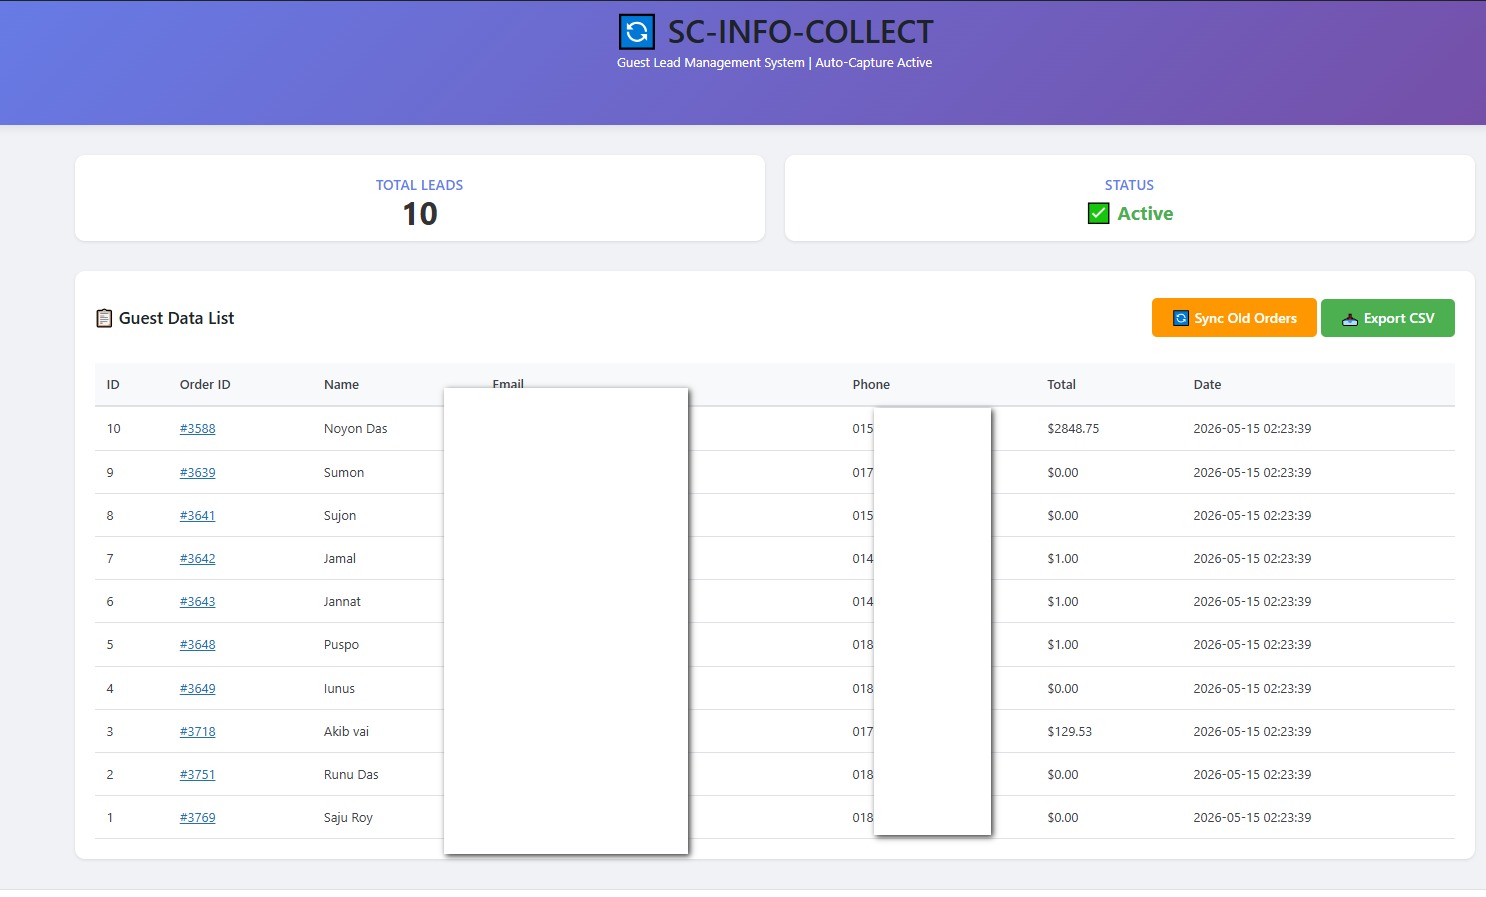Click the green checkmark icon next to Active
This screenshot has height=897, width=1486.
coord(1098,213)
